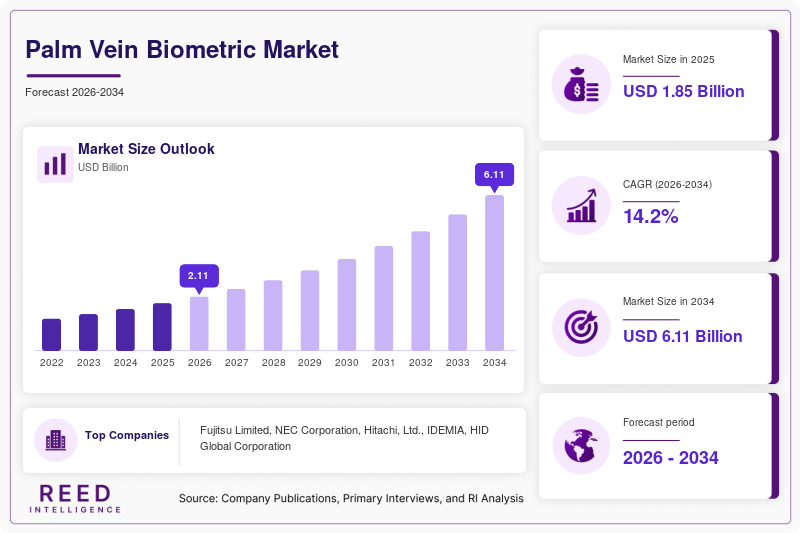800x533 pixels.
Task: Click the Top Companies label
Action: [127, 435]
